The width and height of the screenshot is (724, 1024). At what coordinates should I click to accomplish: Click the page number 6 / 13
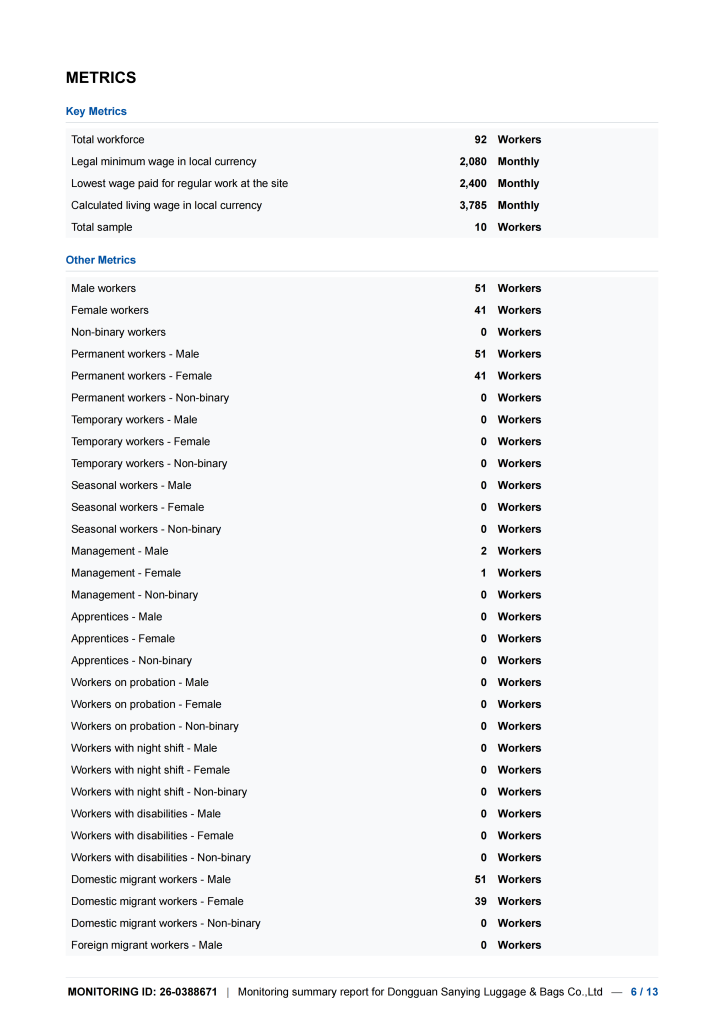644,992
